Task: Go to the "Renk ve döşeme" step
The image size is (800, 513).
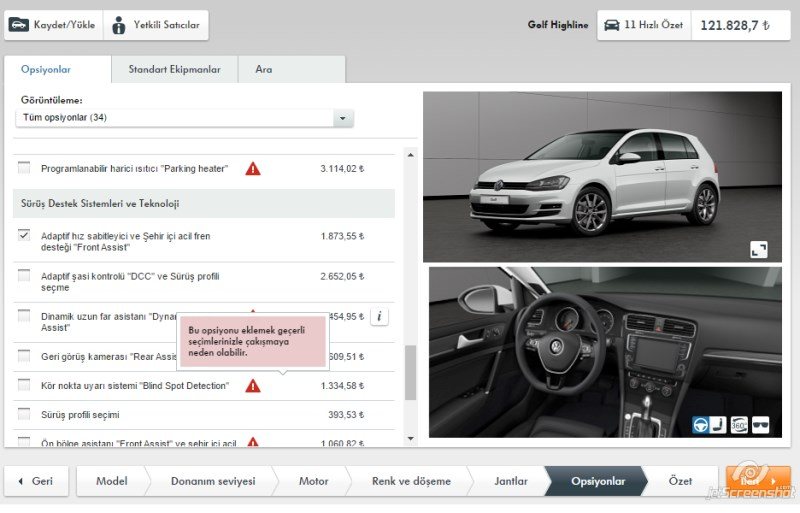Action: pos(411,481)
